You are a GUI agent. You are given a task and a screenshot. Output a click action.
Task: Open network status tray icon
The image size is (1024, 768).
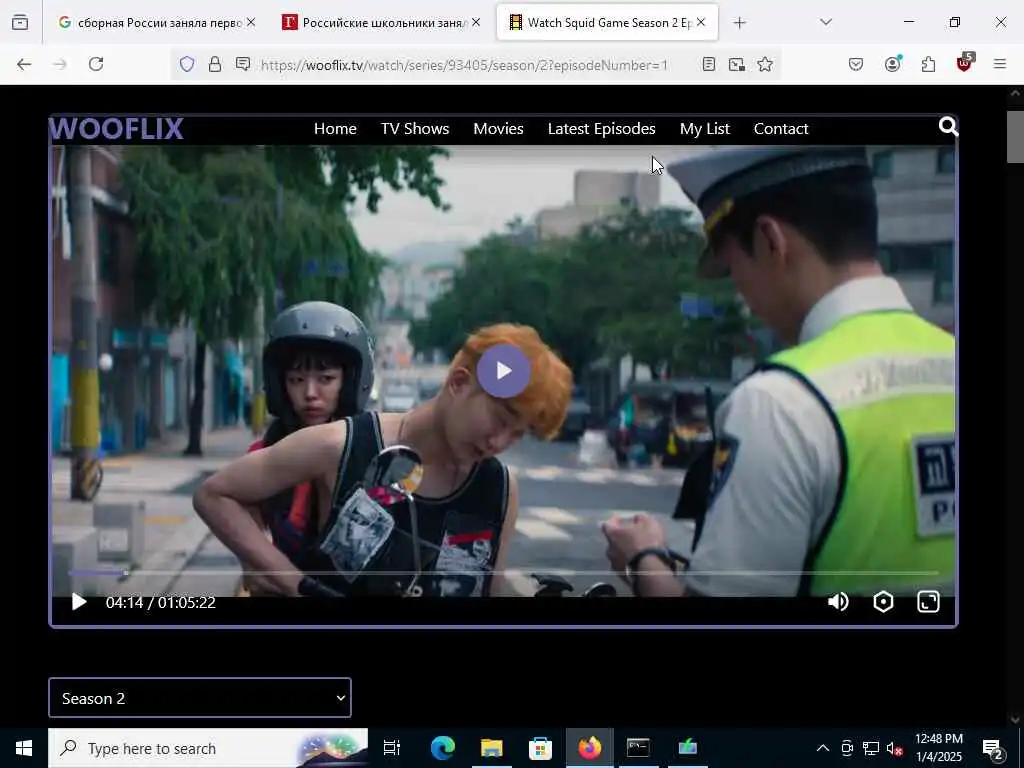coord(871,748)
